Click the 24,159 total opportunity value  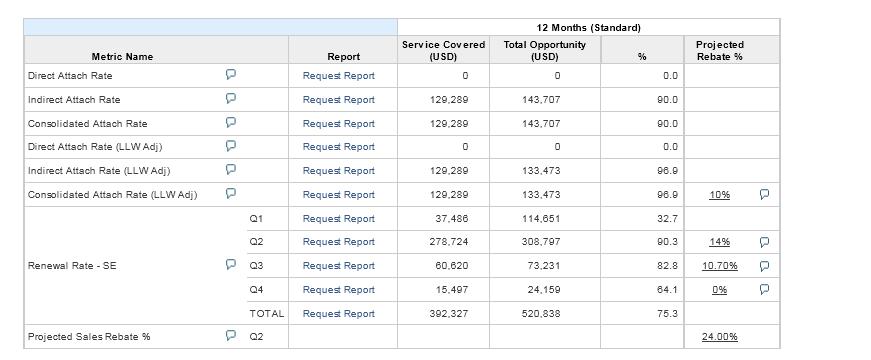pos(543,289)
